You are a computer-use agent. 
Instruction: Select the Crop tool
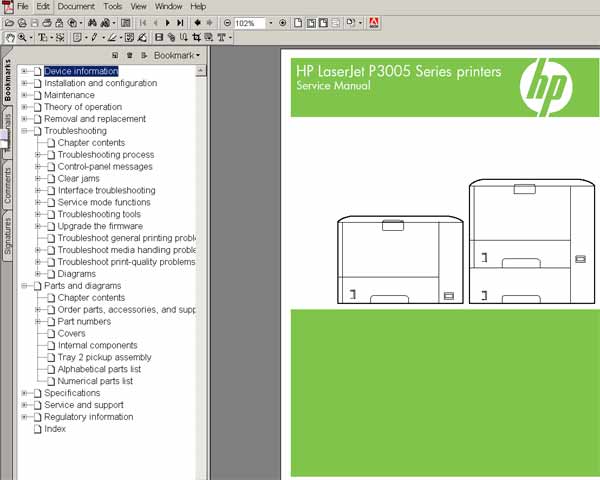[197, 38]
